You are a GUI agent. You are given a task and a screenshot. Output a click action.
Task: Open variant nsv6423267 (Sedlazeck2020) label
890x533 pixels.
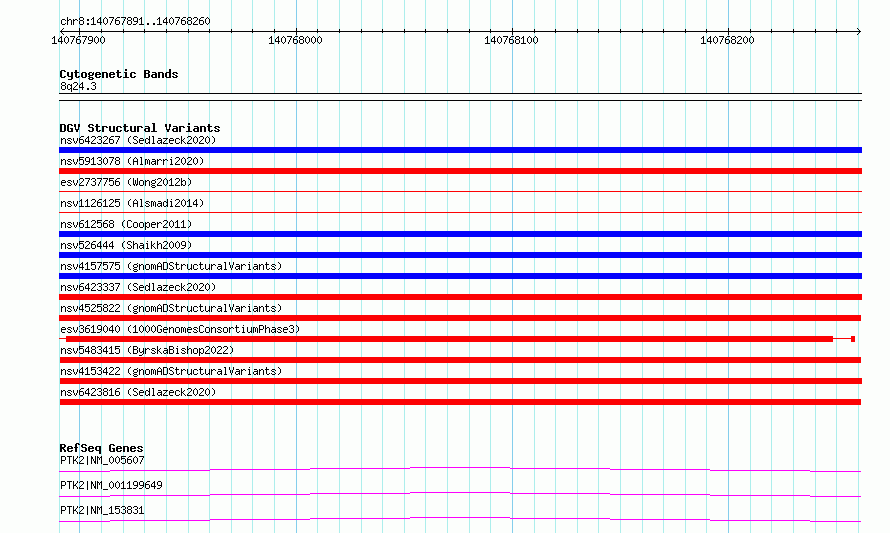pos(138,140)
